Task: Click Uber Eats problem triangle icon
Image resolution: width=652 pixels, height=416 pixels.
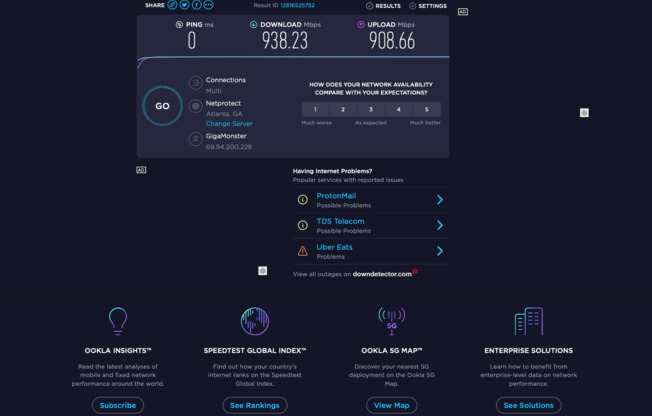Action: [x=303, y=251]
